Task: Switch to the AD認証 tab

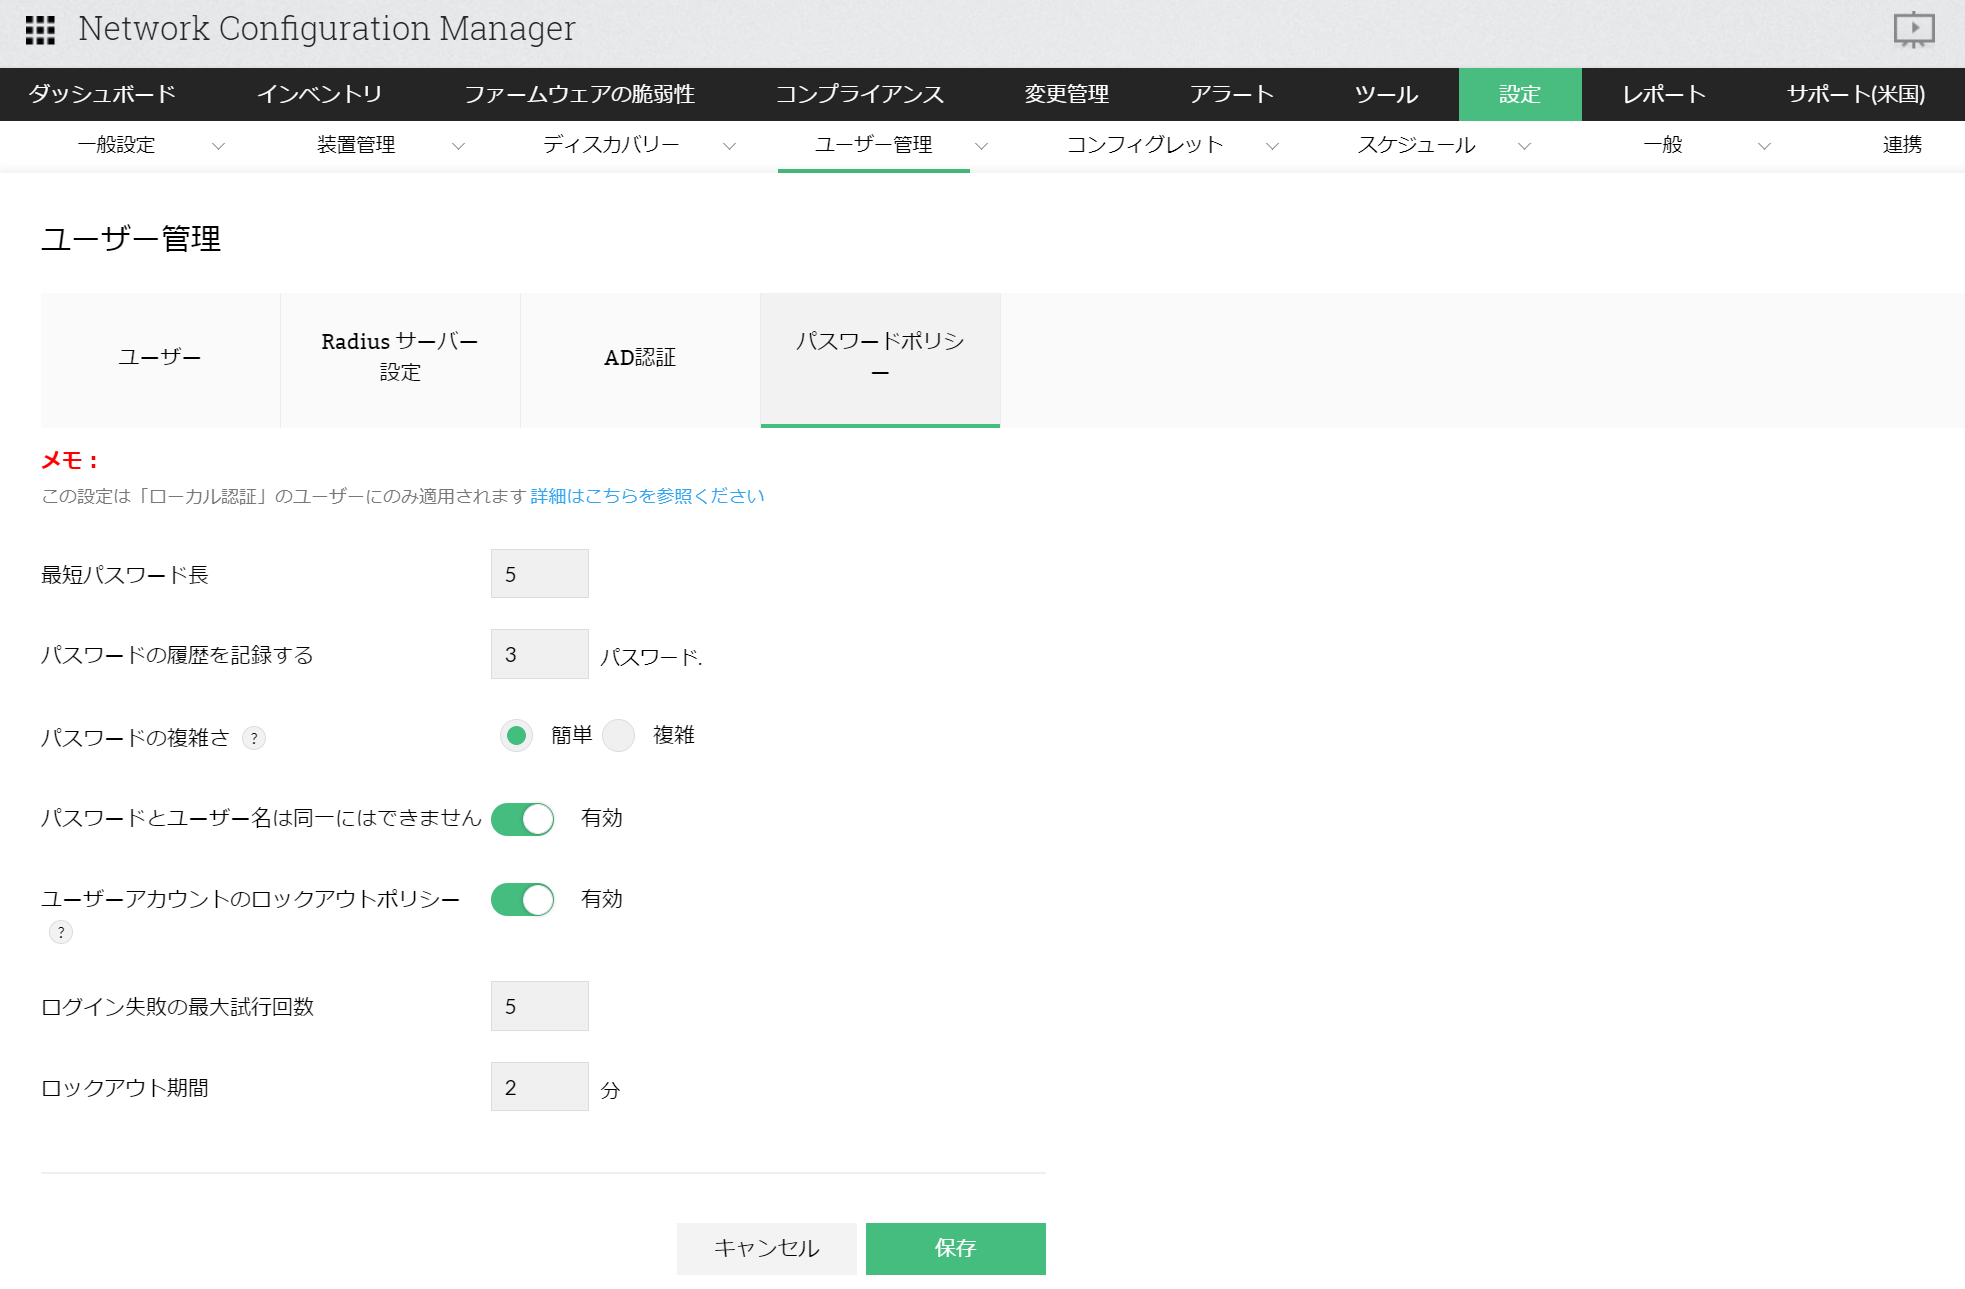Action: (640, 358)
